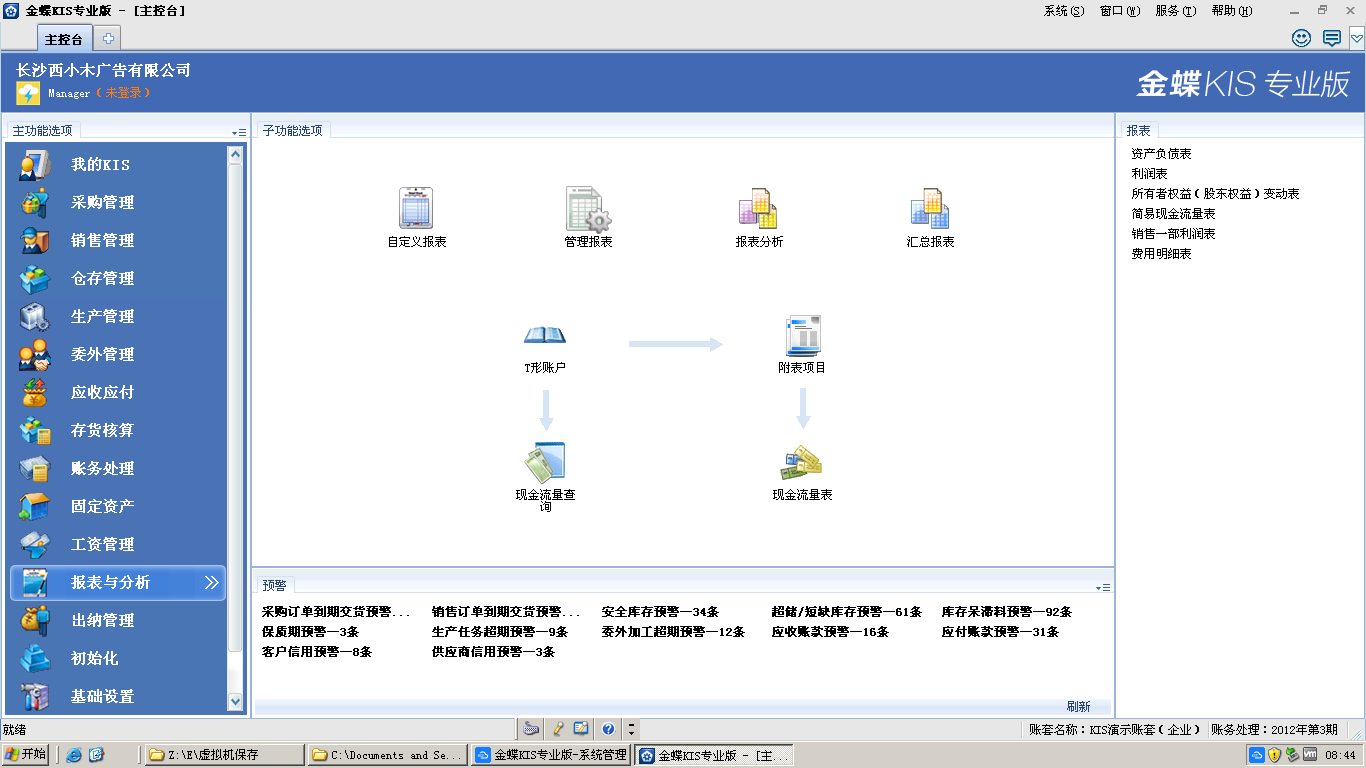
Task: Open the T形账户 T-account icon
Action: [545, 336]
